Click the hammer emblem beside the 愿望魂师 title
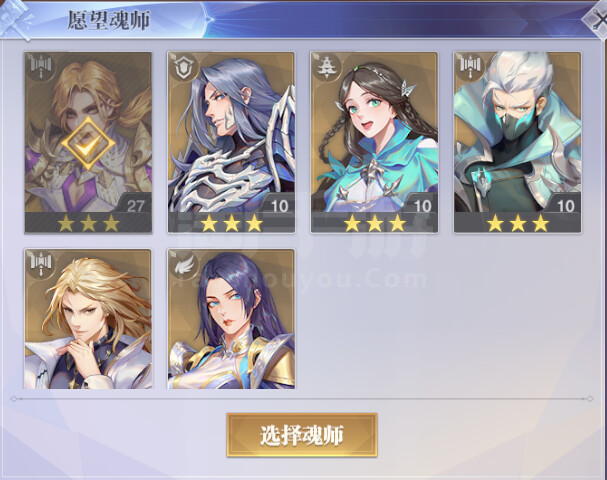Viewport: 607px width, 480px height. coord(15,20)
